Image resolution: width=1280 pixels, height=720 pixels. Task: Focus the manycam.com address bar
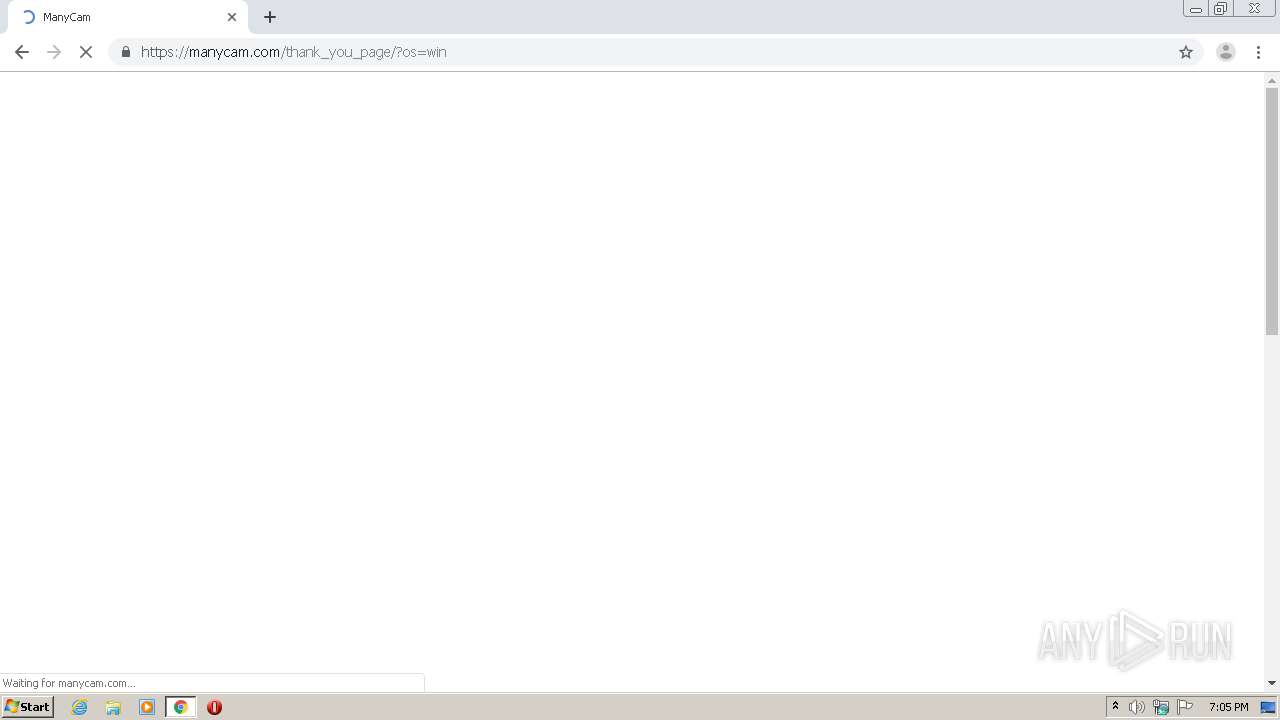coord(655,52)
